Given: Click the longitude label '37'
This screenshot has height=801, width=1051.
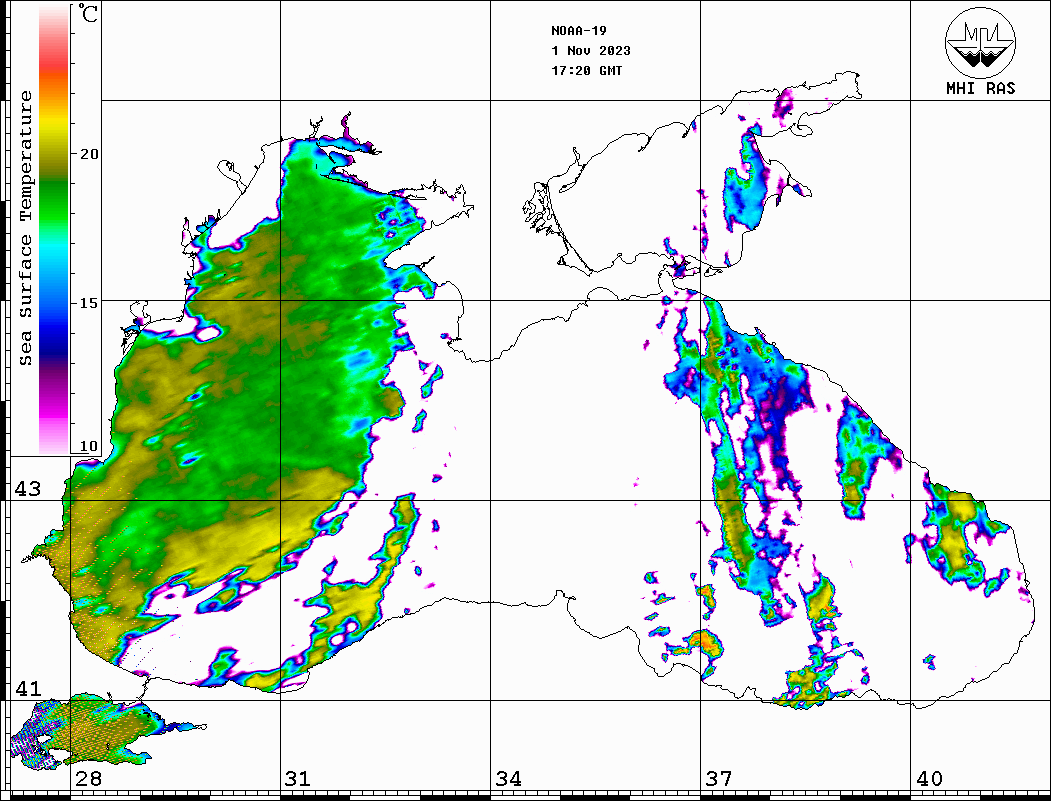Looking at the screenshot, I should click(719, 779).
